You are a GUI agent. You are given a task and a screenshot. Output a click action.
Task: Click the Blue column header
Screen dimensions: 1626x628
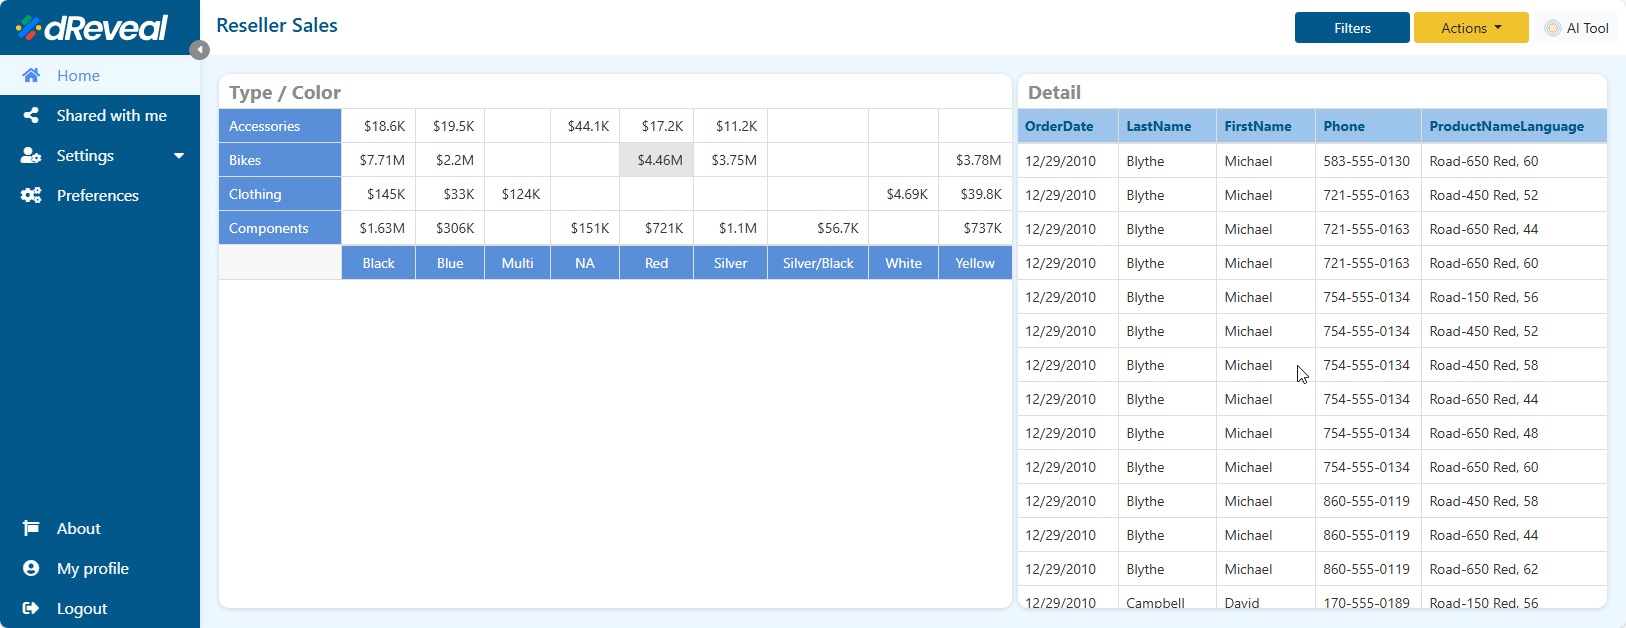(450, 263)
